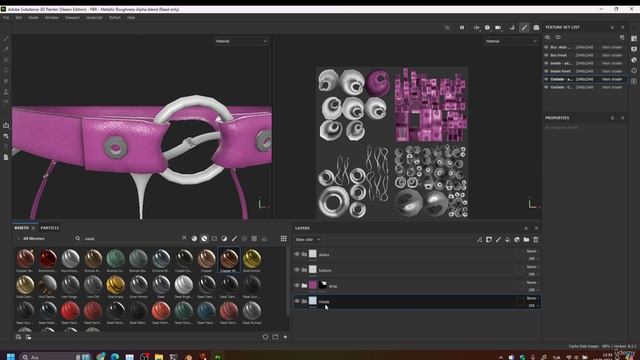
Task: Open the Window menu
Action: click(x=51, y=18)
